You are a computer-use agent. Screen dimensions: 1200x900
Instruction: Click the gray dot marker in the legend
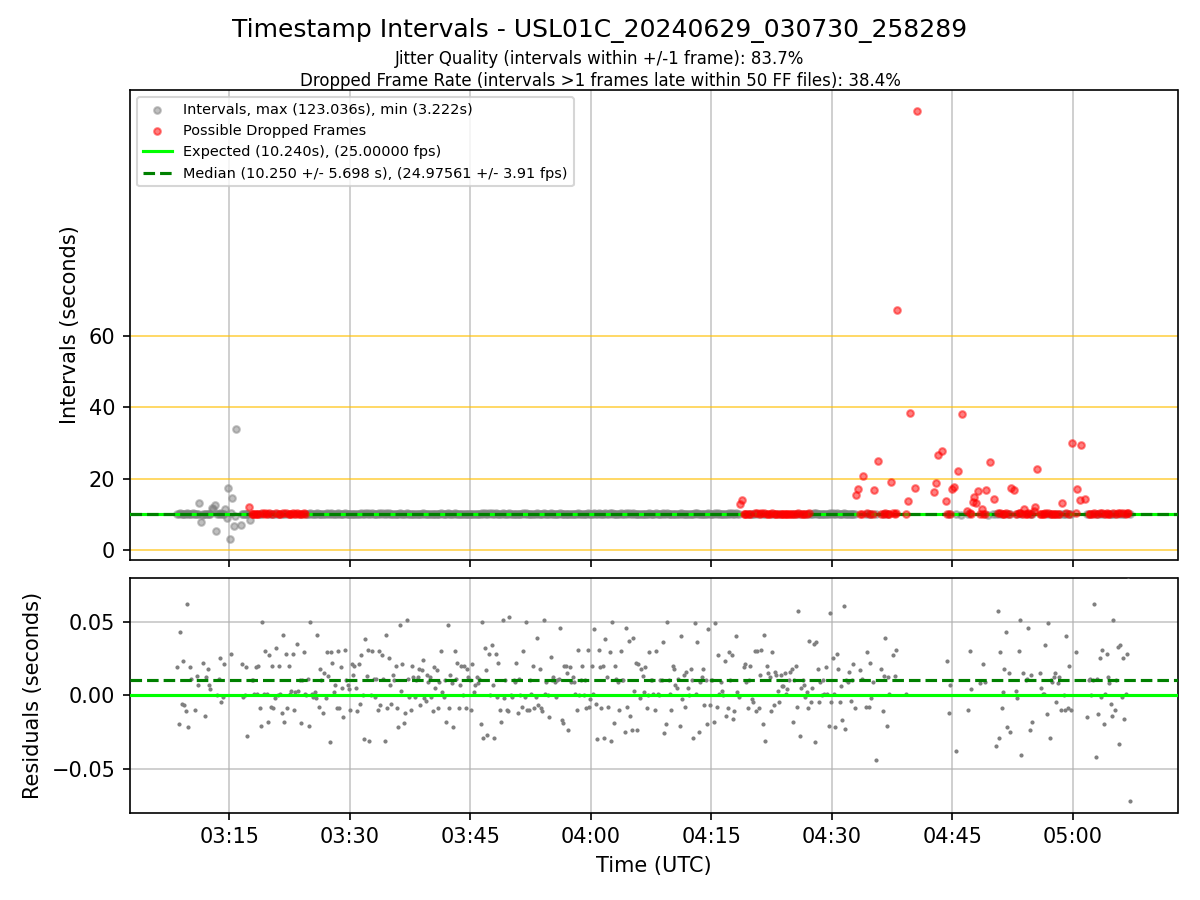point(158,109)
